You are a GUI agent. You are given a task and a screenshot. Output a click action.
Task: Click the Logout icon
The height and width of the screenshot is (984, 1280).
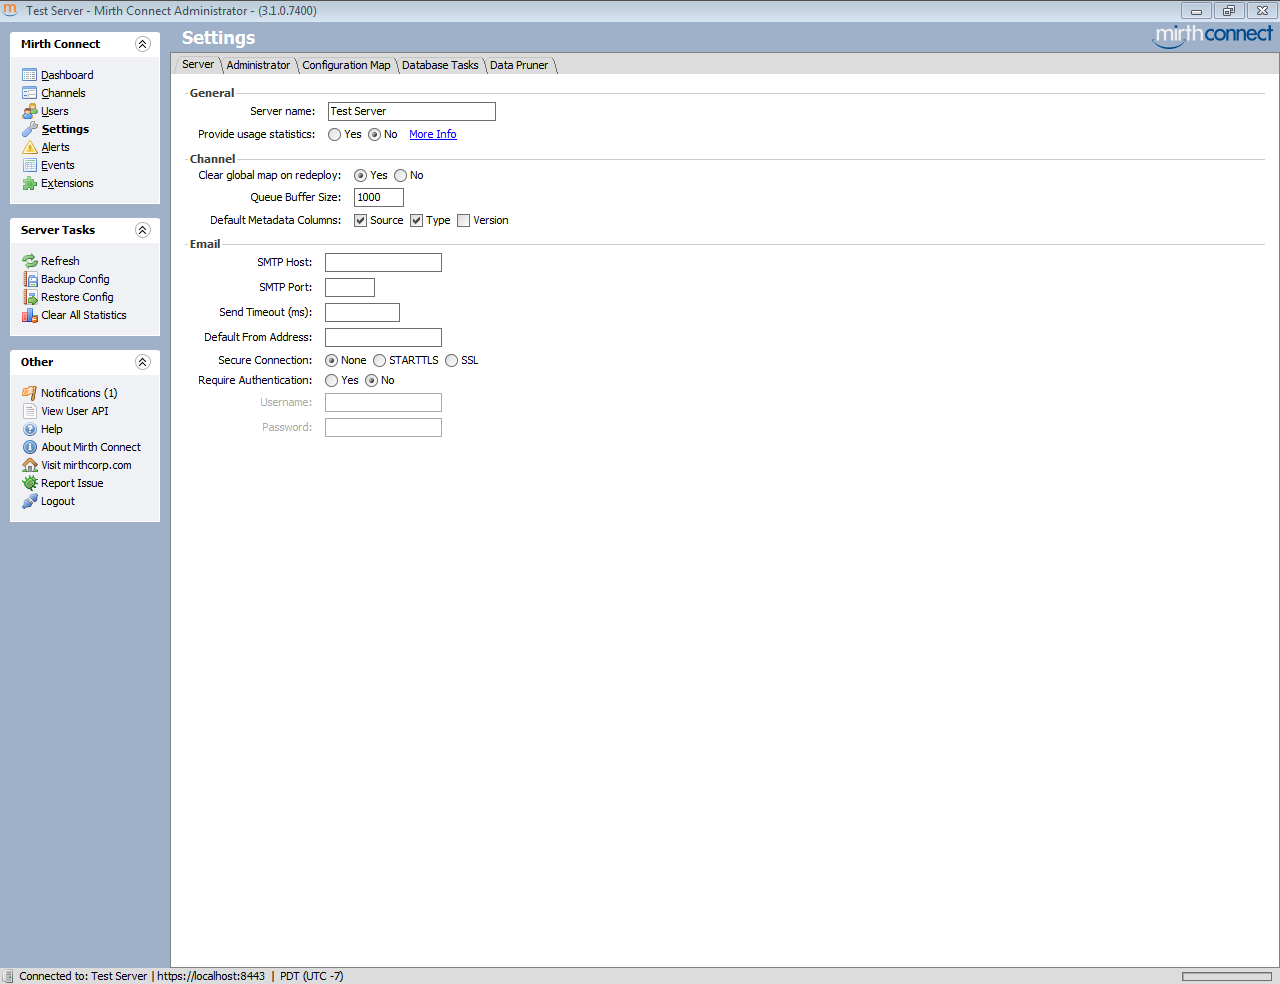(x=30, y=501)
